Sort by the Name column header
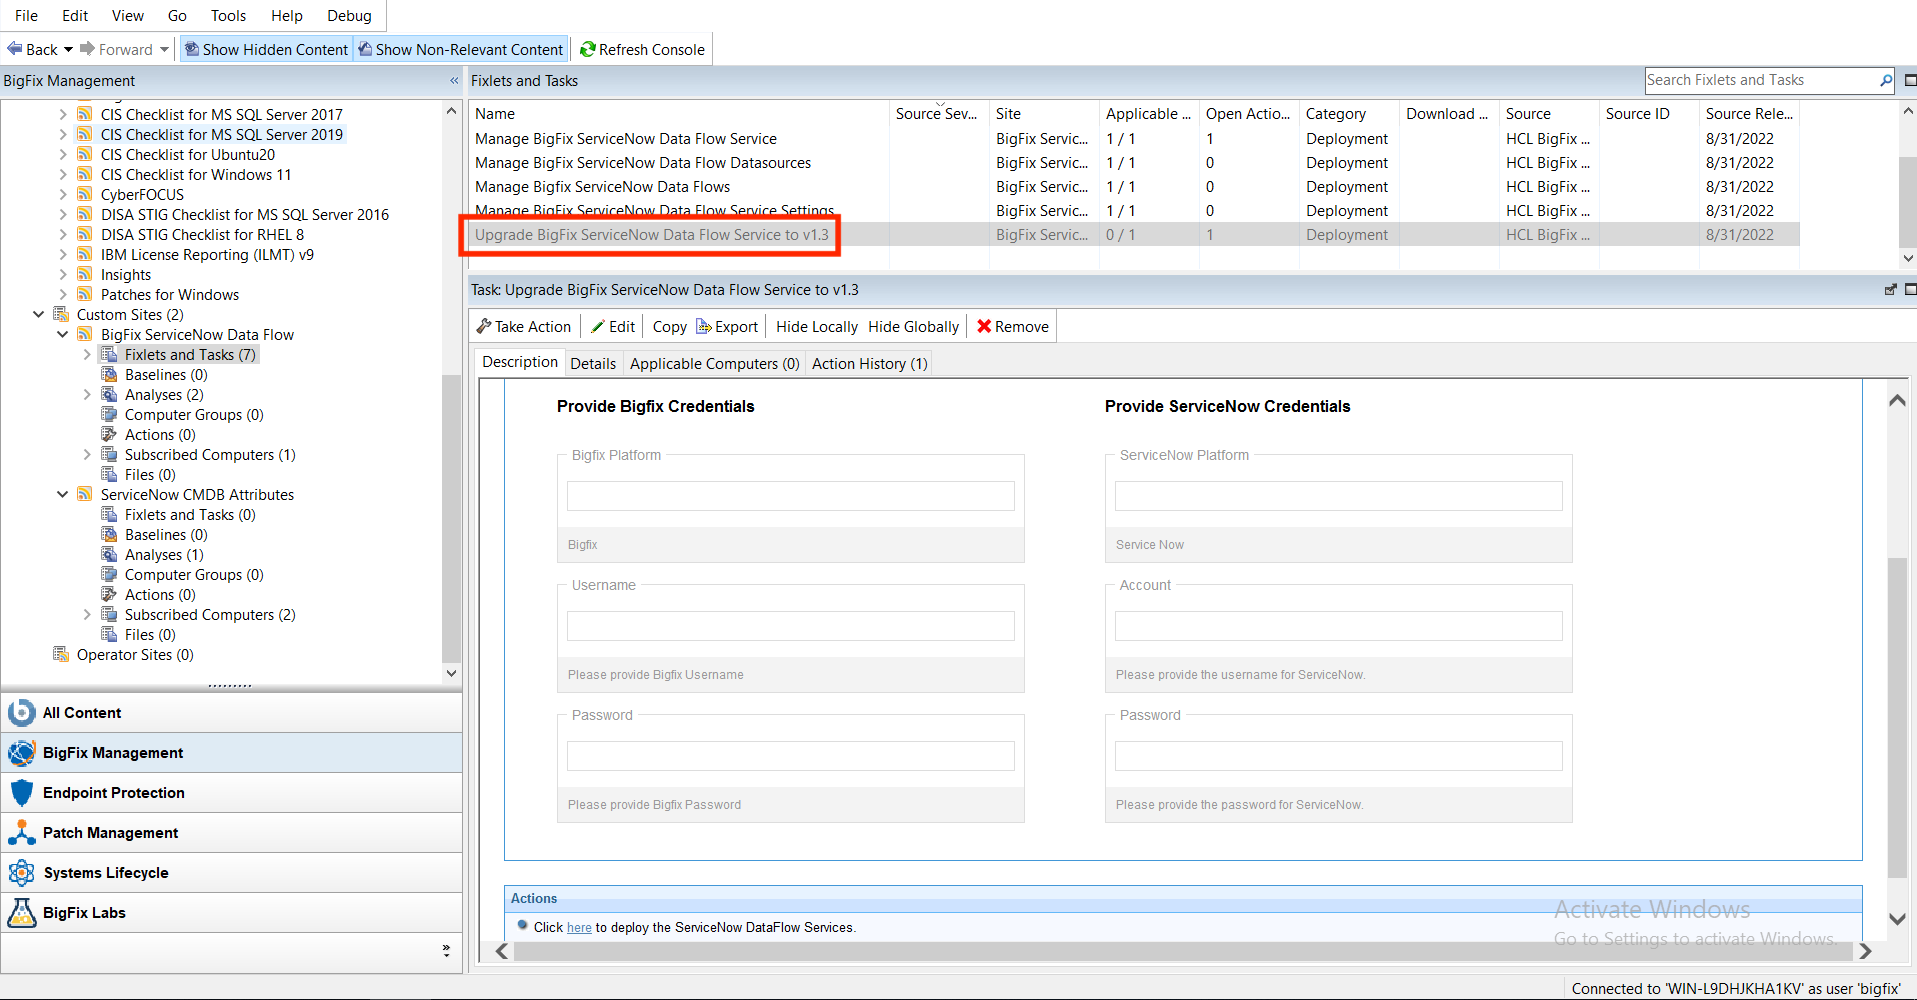1917x1000 pixels. [680, 114]
